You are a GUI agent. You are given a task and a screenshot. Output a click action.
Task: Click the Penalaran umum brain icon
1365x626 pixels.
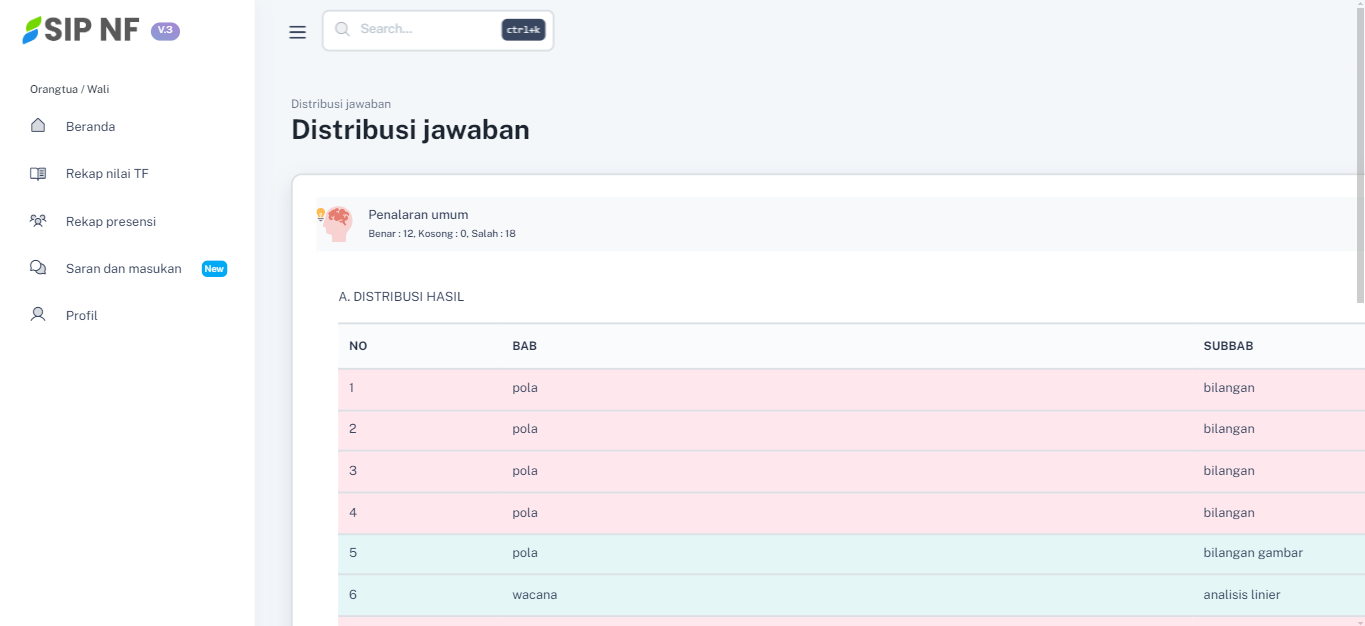pos(337,223)
